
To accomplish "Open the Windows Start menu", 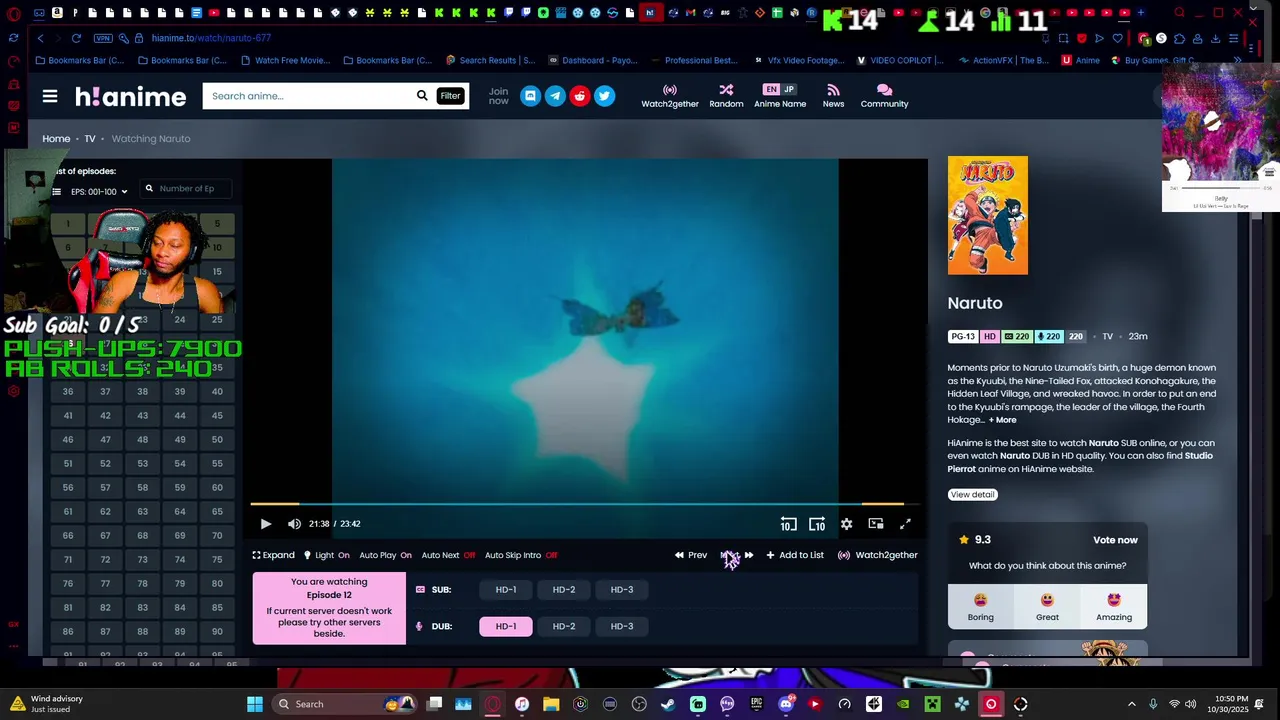I will click(255, 704).
